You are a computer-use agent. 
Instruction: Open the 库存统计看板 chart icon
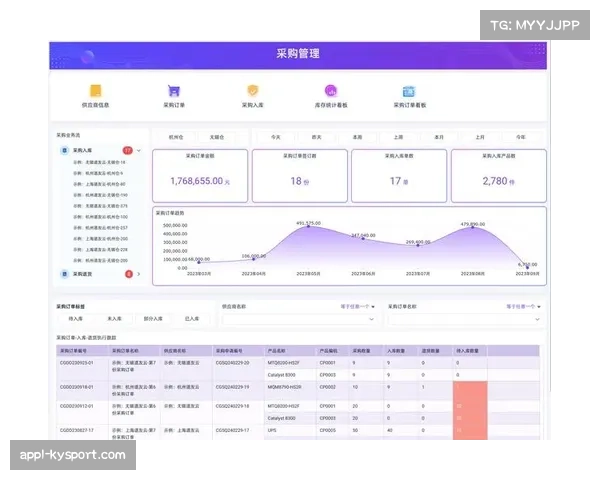tap(331, 91)
